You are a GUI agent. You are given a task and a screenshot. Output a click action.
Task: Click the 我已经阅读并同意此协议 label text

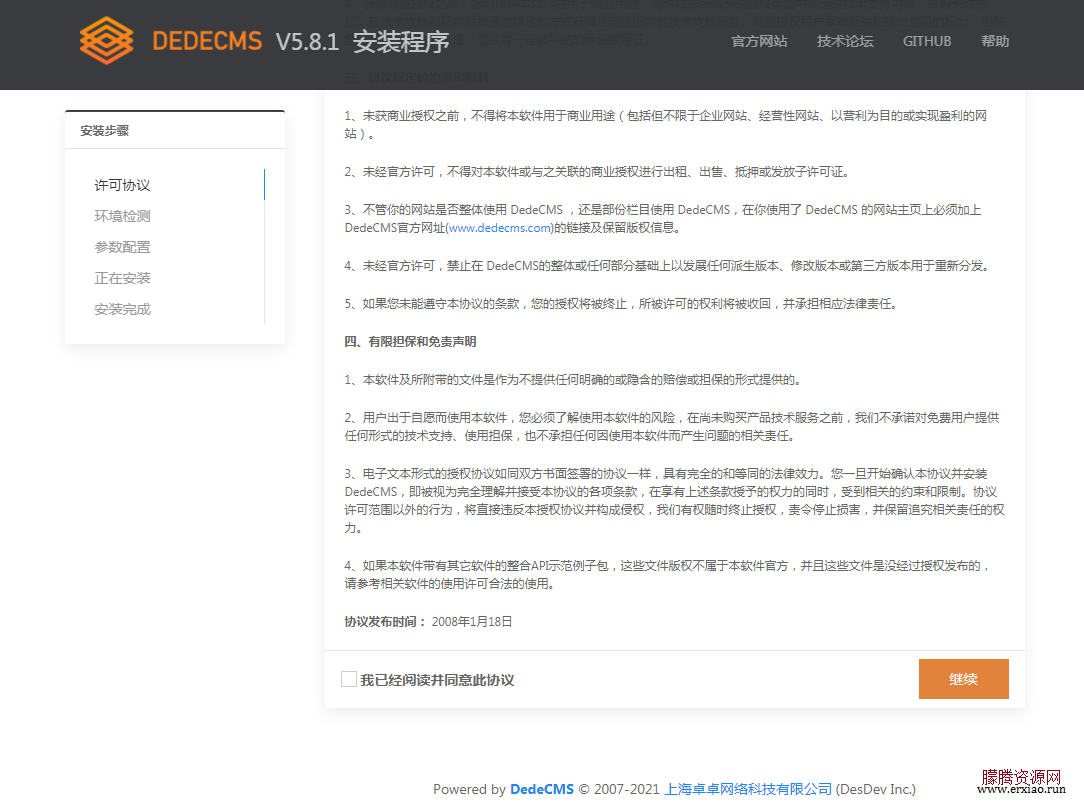pyautogui.click(x=437, y=680)
